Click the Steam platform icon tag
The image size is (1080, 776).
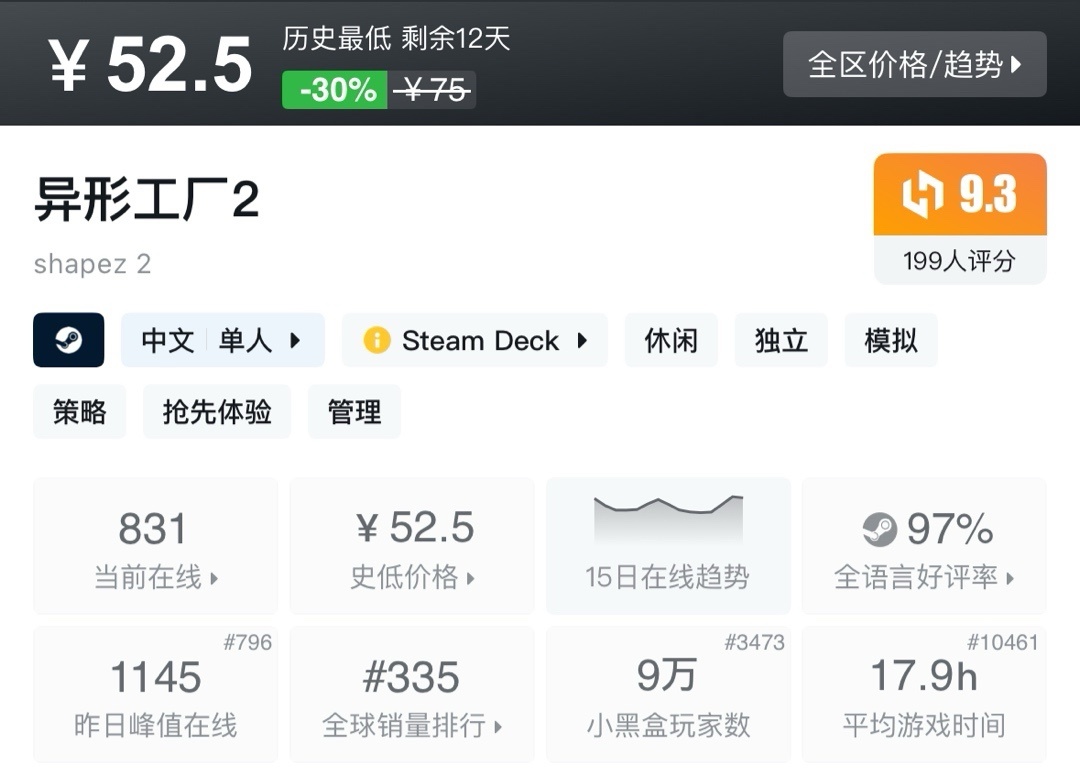pyautogui.click(x=69, y=340)
